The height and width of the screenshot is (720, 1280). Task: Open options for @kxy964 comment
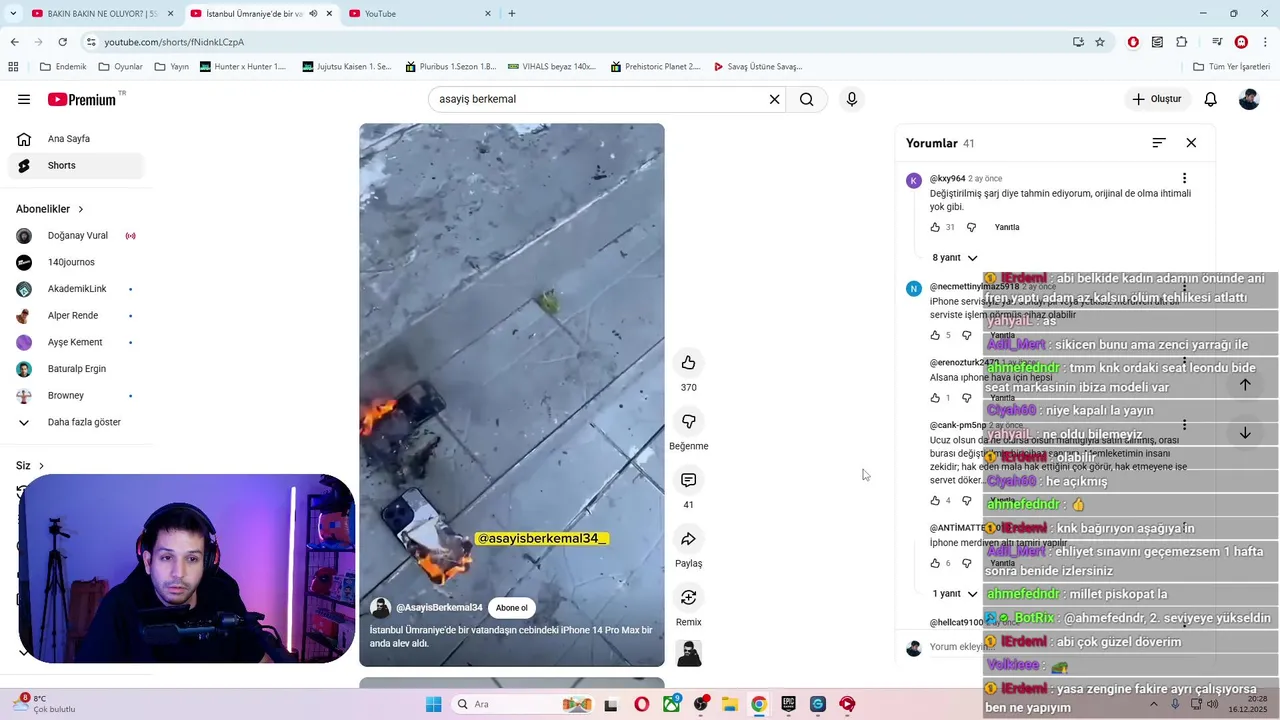tap(1184, 178)
